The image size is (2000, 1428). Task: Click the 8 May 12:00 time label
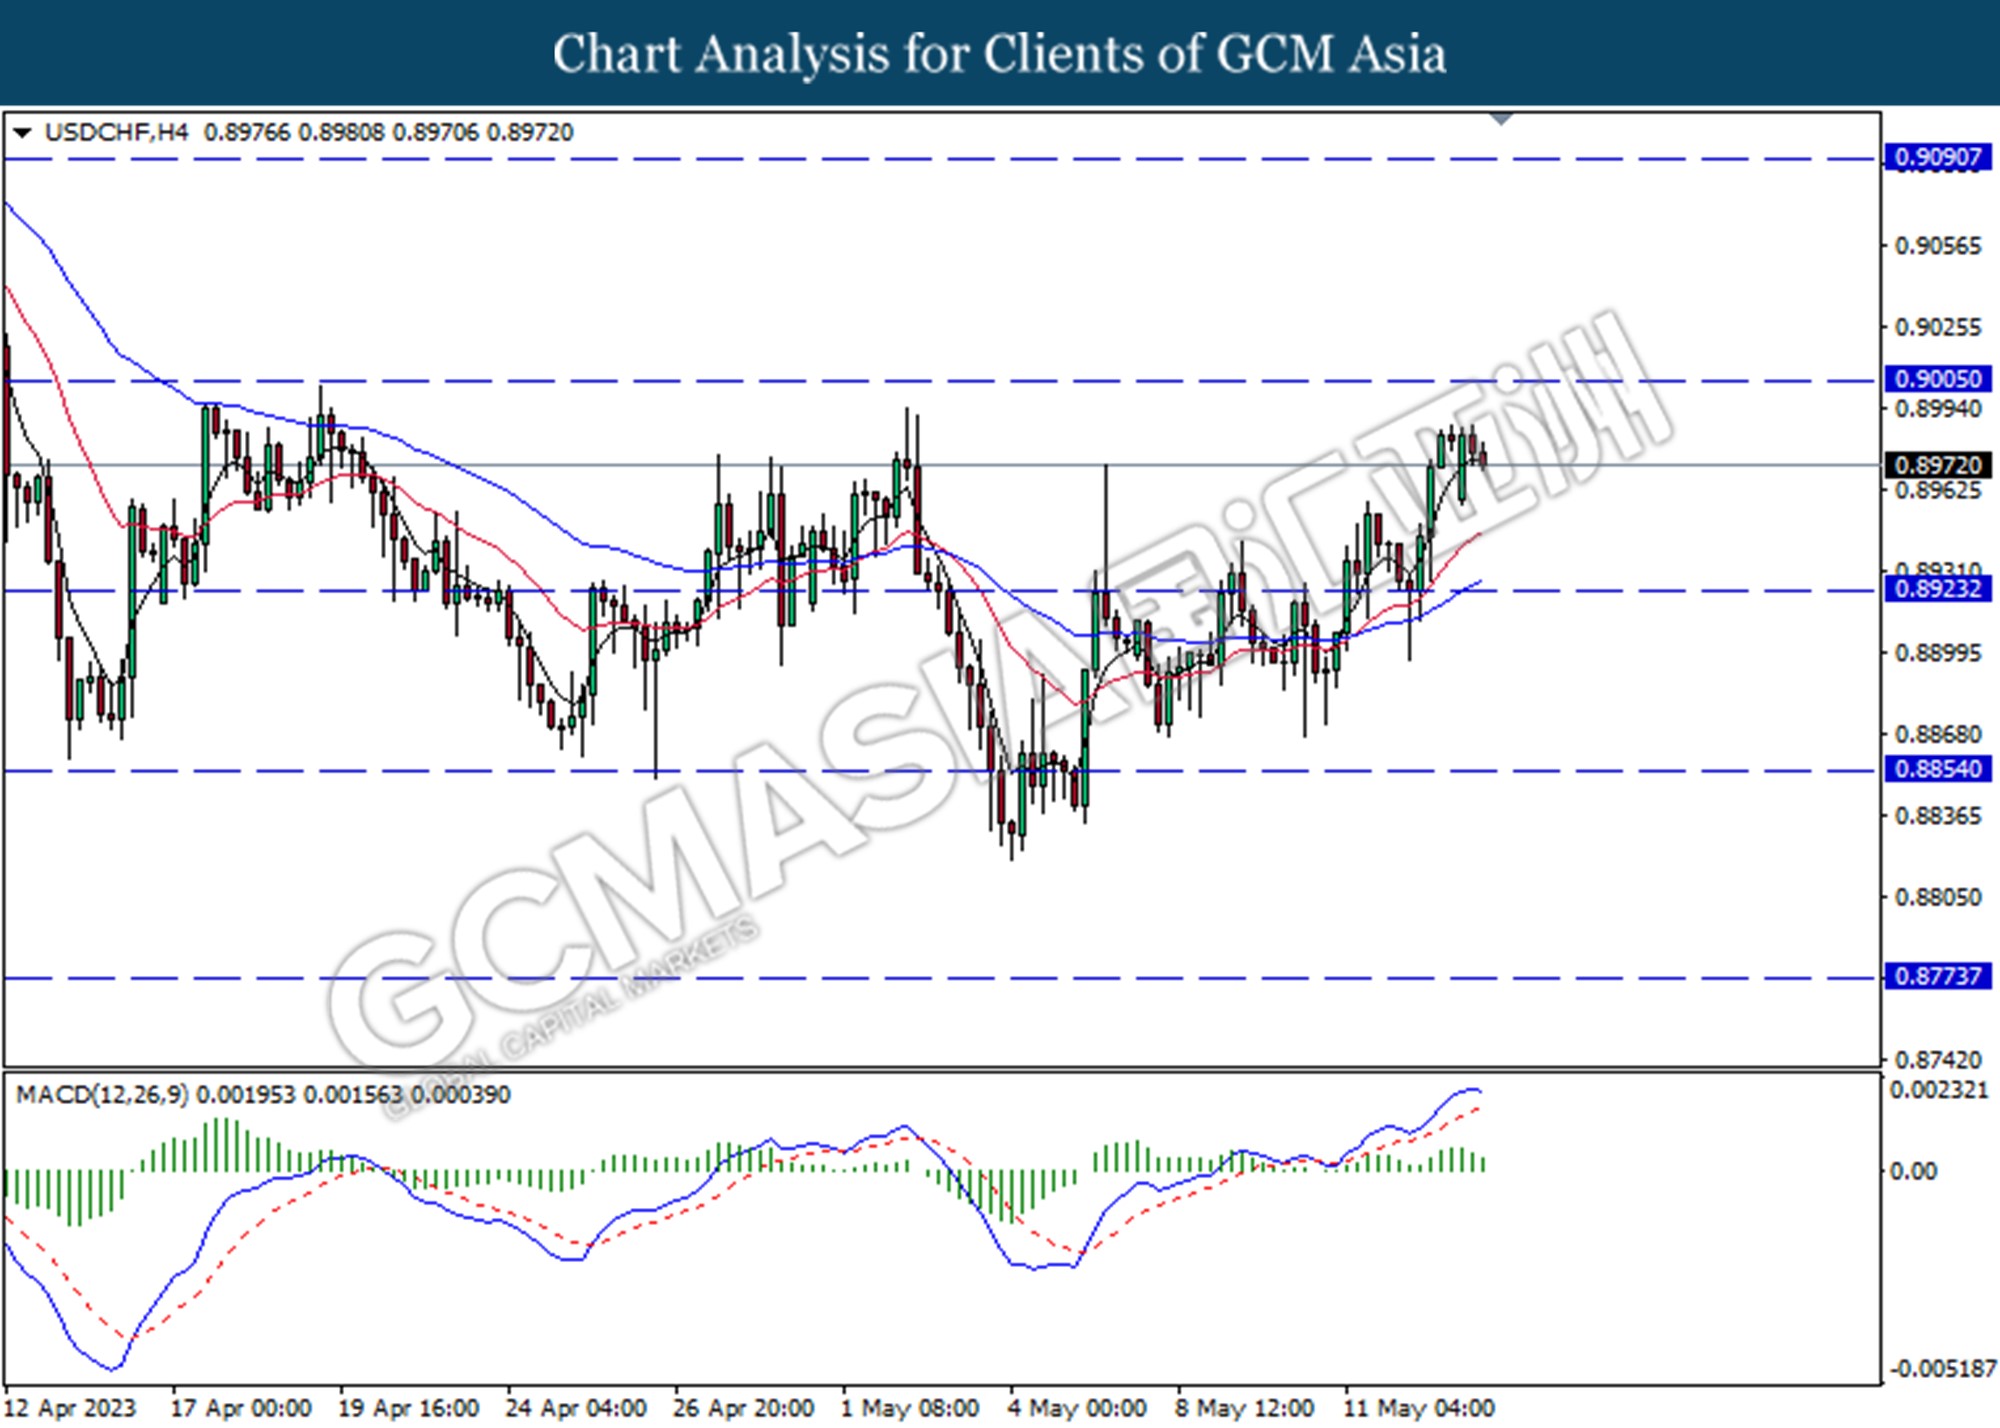1245,1408
